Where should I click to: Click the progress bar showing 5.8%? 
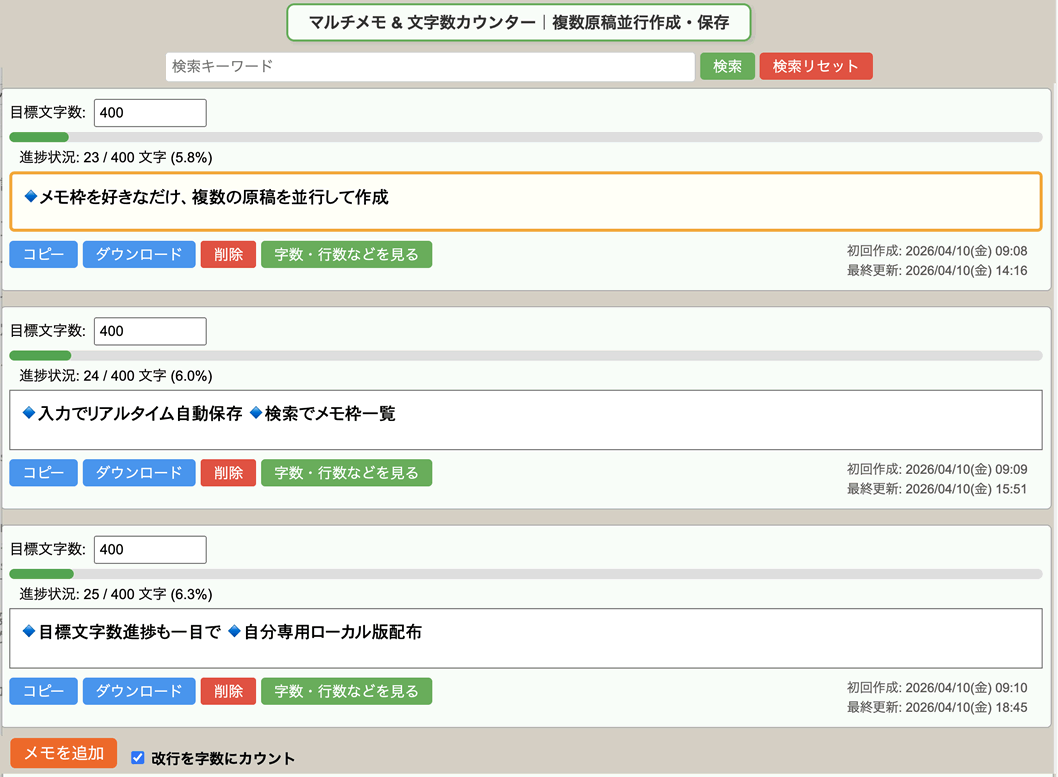coord(526,137)
